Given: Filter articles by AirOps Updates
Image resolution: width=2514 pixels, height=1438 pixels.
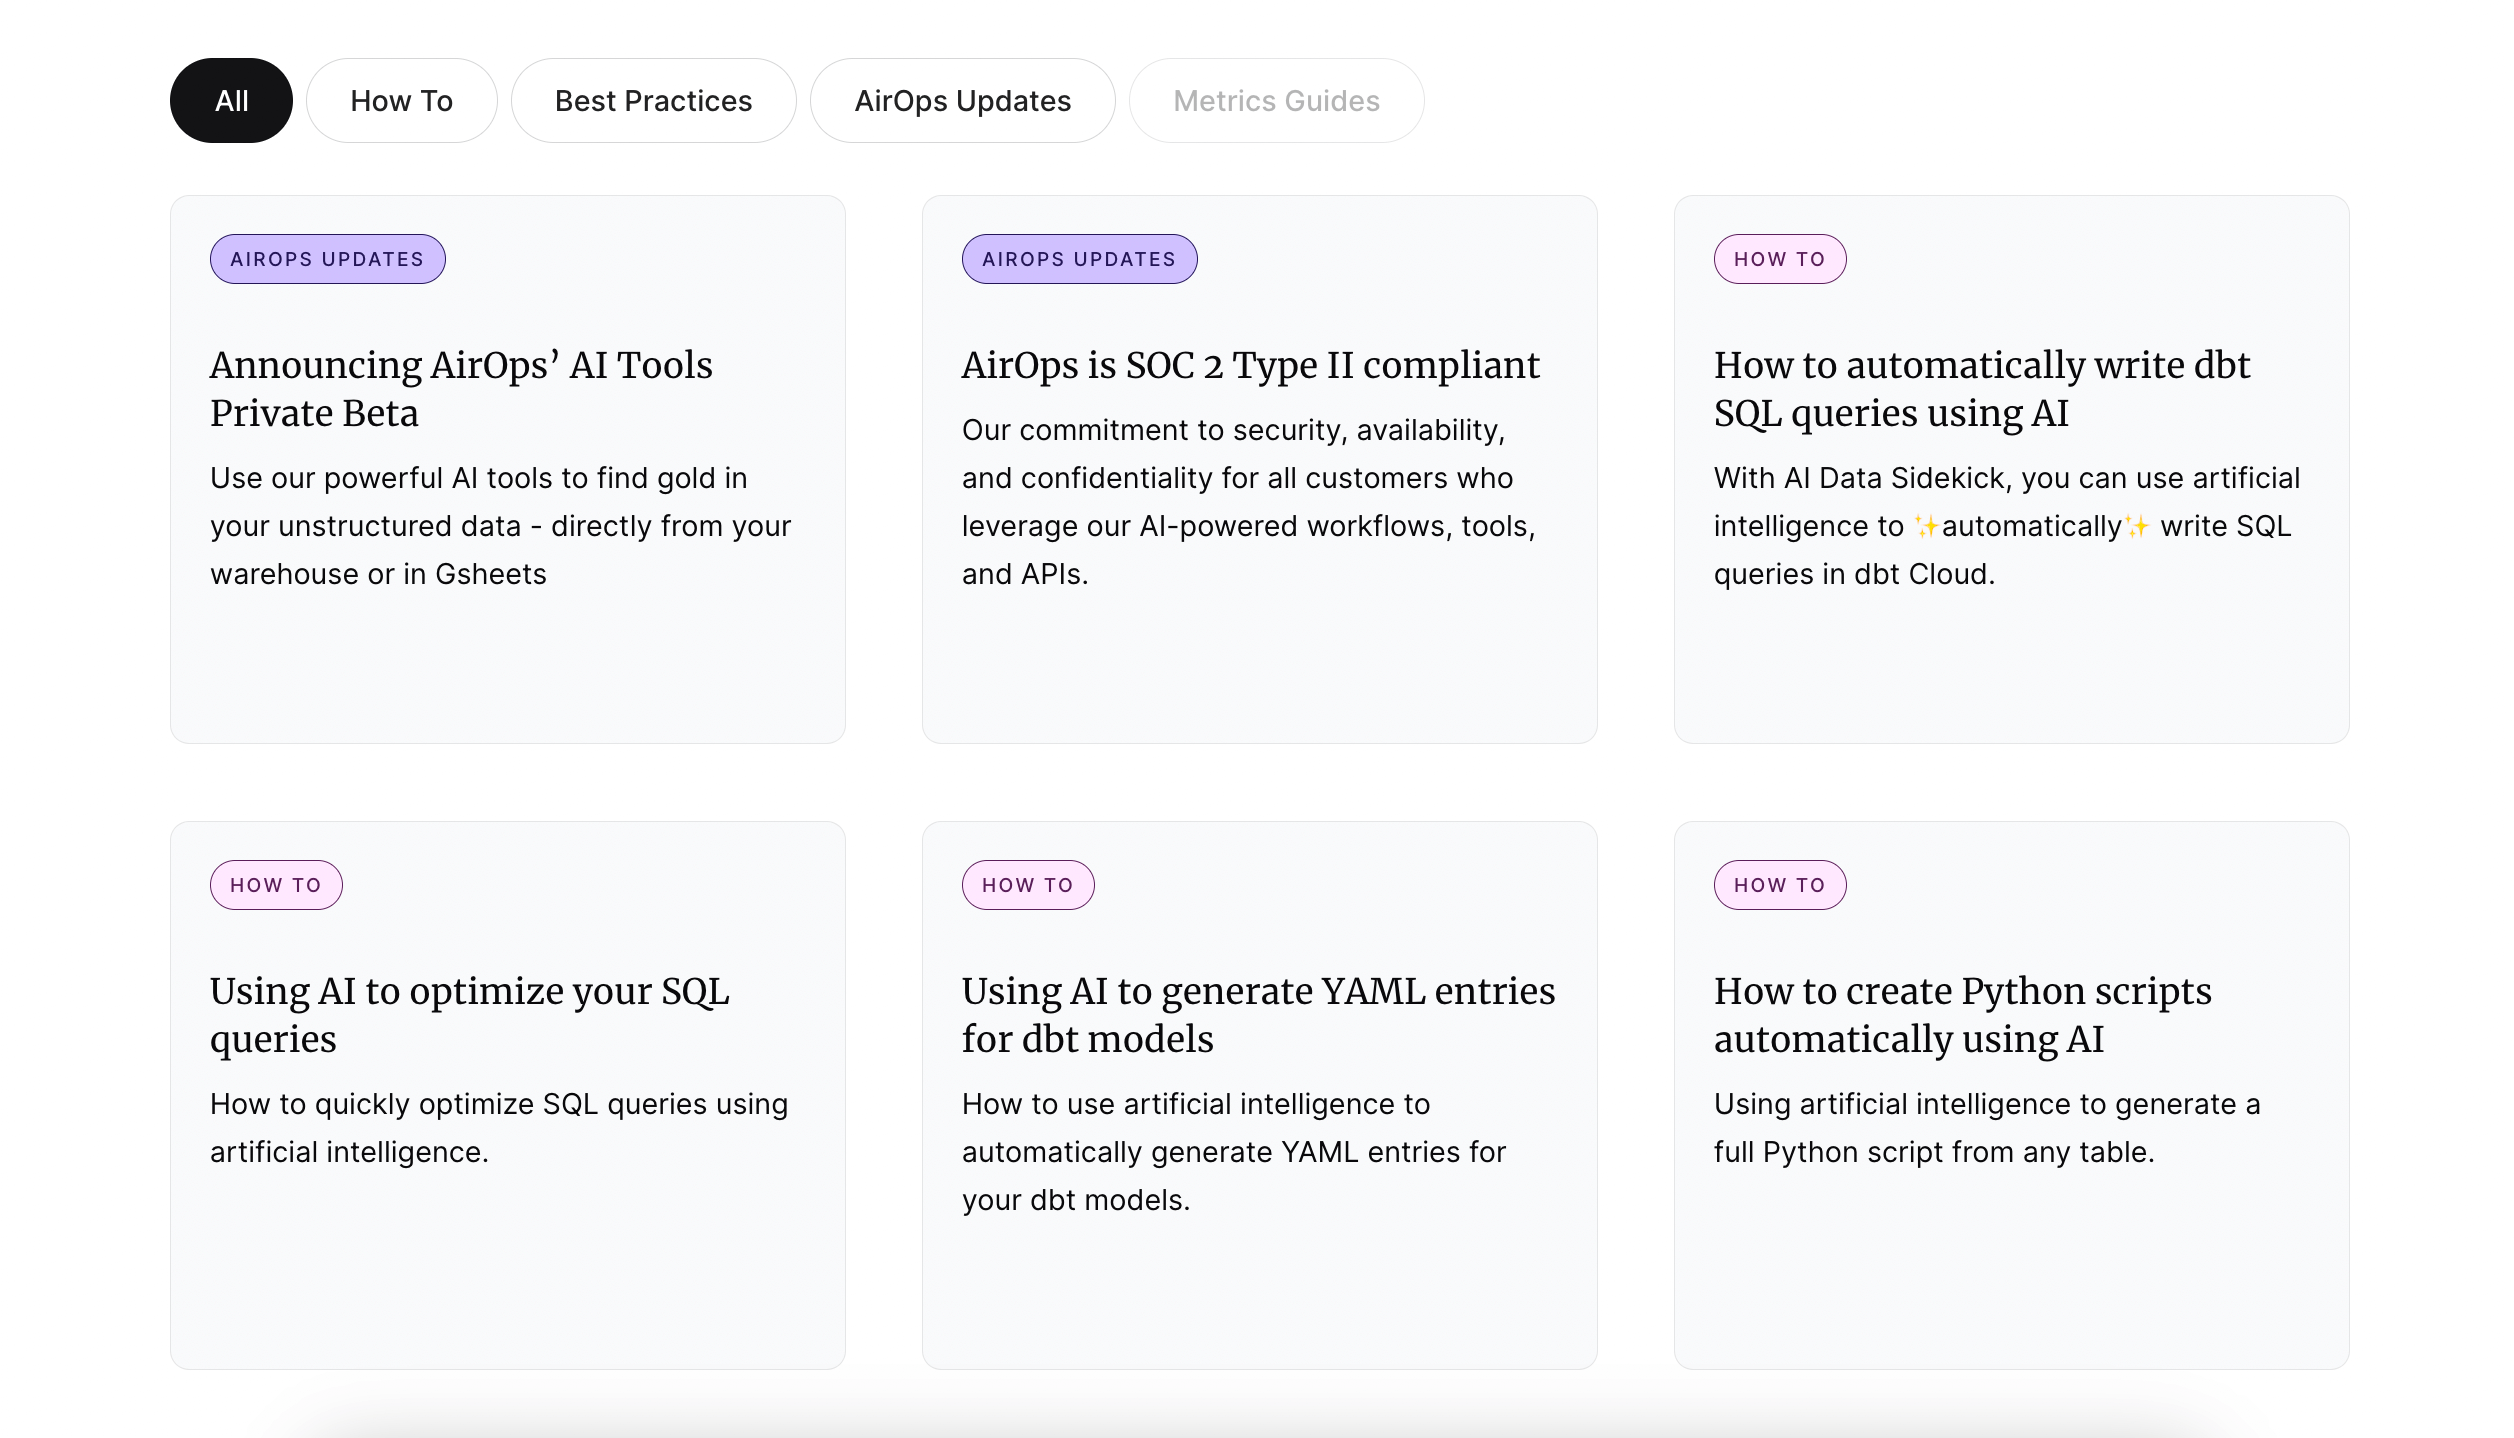Looking at the screenshot, I should pyautogui.click(x=962, y=99).
